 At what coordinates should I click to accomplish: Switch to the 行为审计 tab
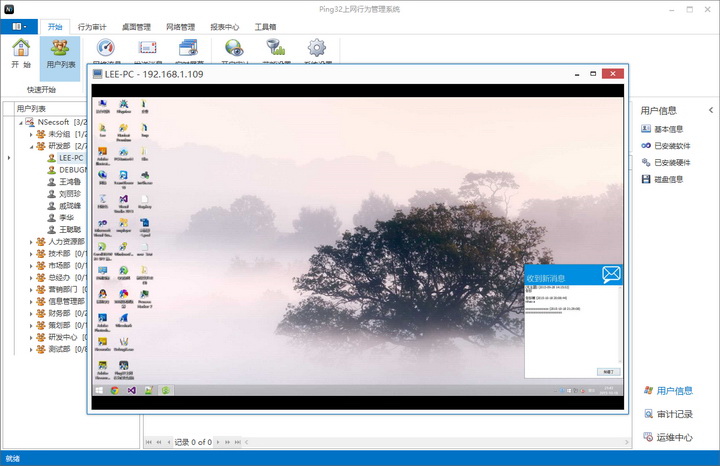(92, 27)
